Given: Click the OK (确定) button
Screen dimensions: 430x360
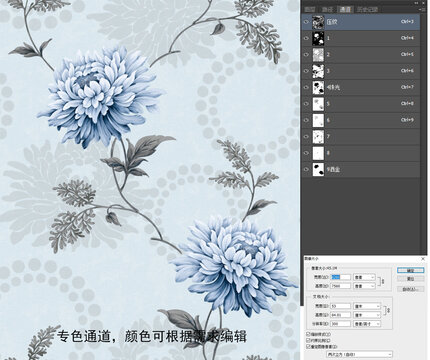Looking at the screenshot, I should 411,270.
